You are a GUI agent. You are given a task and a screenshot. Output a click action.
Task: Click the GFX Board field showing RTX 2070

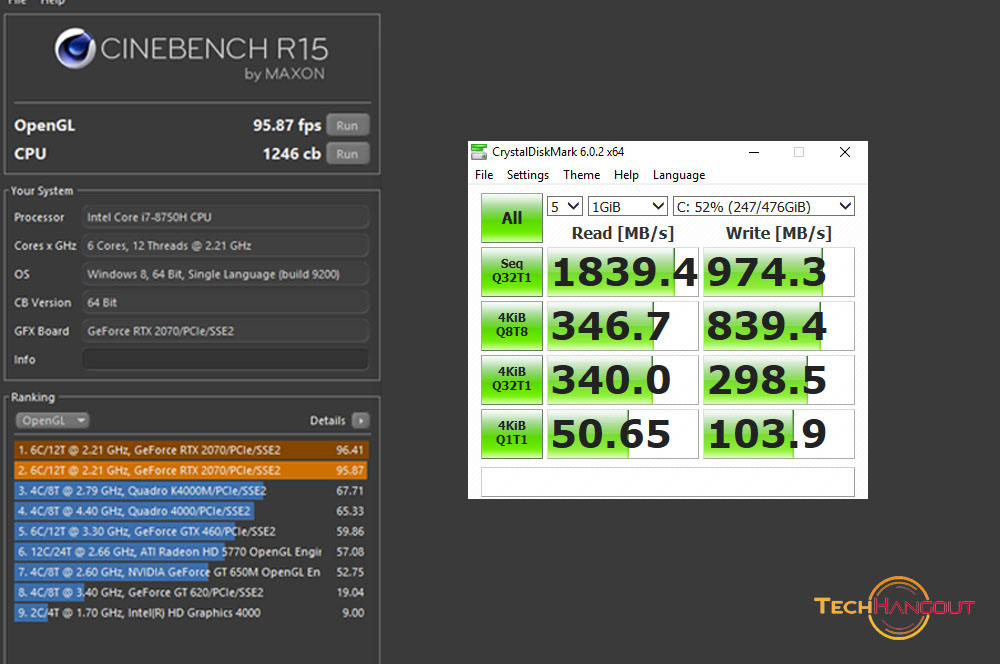click(x=225, y=331)
